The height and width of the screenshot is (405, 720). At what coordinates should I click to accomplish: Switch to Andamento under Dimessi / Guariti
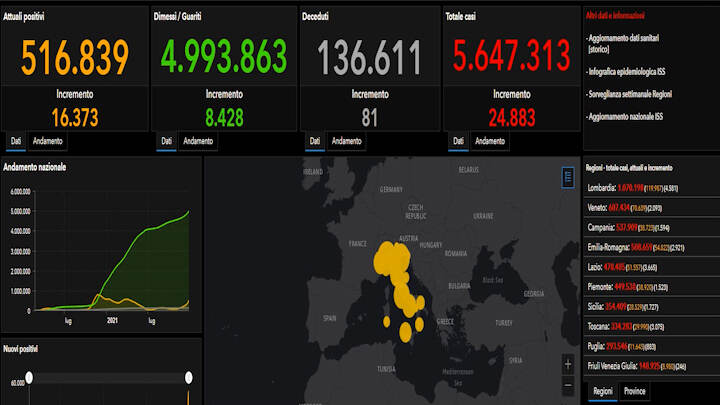pos(198,142)
